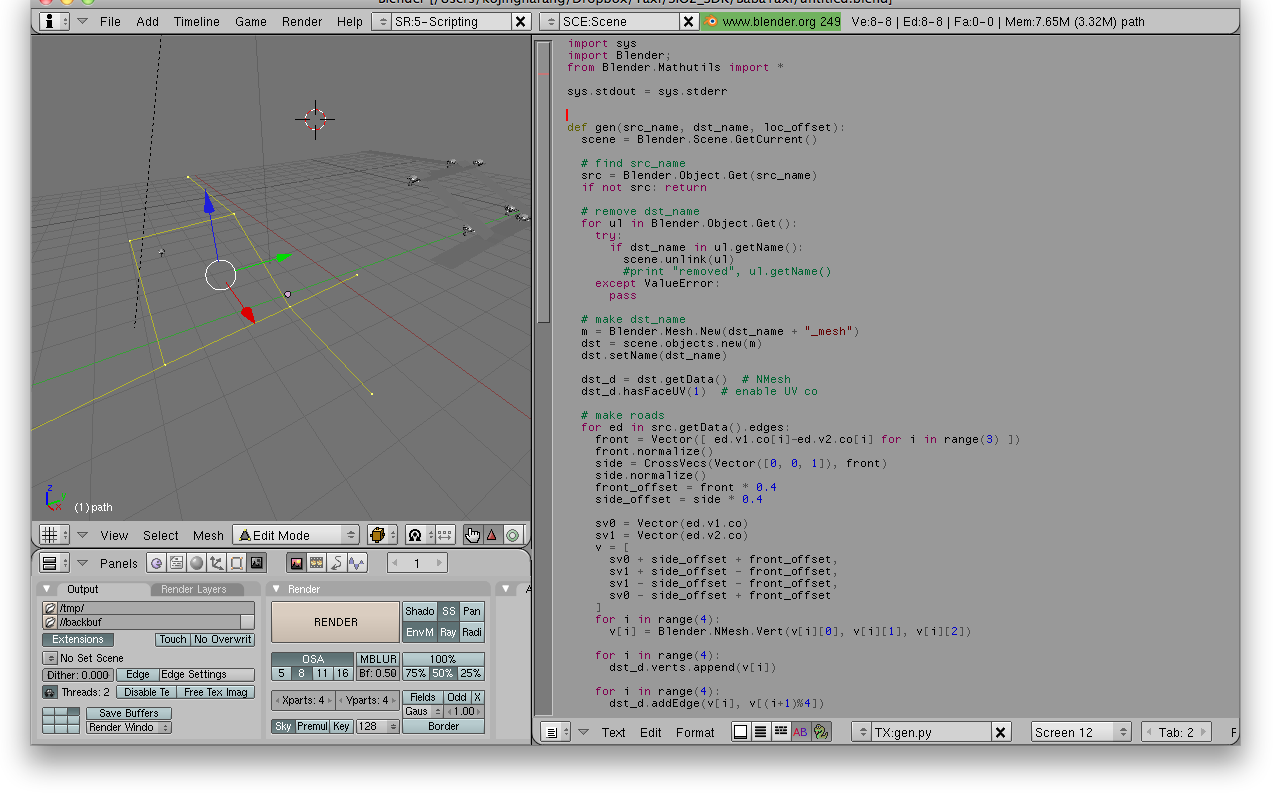This screenshot has width=1280, height=800.
Task: Set render size to 75%
Action: 415,673
